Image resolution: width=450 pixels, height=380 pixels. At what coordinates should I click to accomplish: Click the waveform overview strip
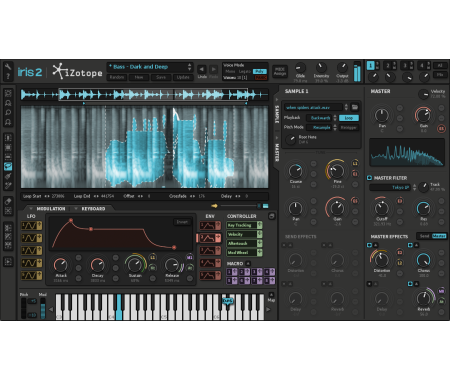(144, 95)
